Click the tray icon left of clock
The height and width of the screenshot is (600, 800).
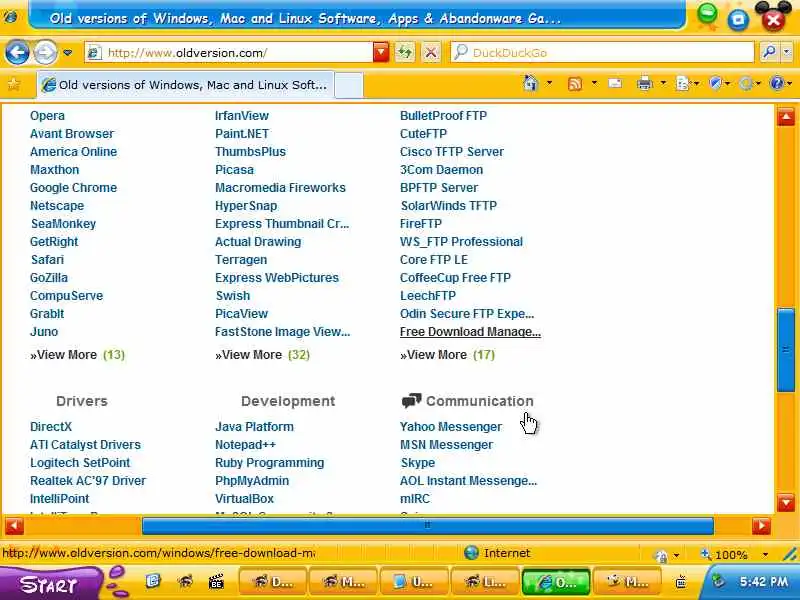(718, 581)
